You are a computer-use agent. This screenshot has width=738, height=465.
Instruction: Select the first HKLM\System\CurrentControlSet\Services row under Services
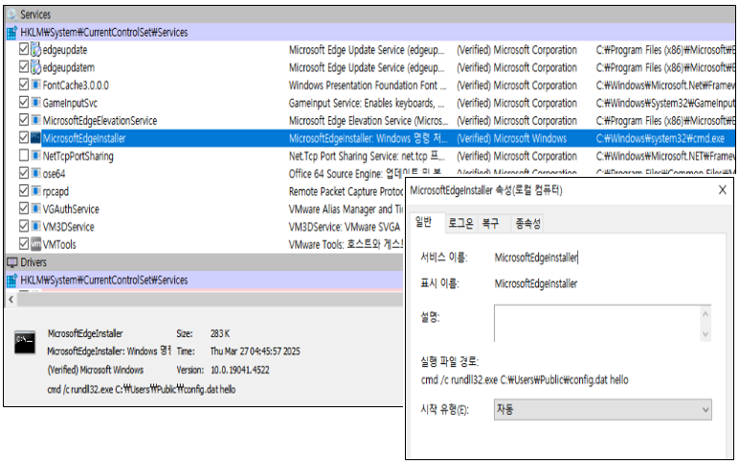click(370, 32)
